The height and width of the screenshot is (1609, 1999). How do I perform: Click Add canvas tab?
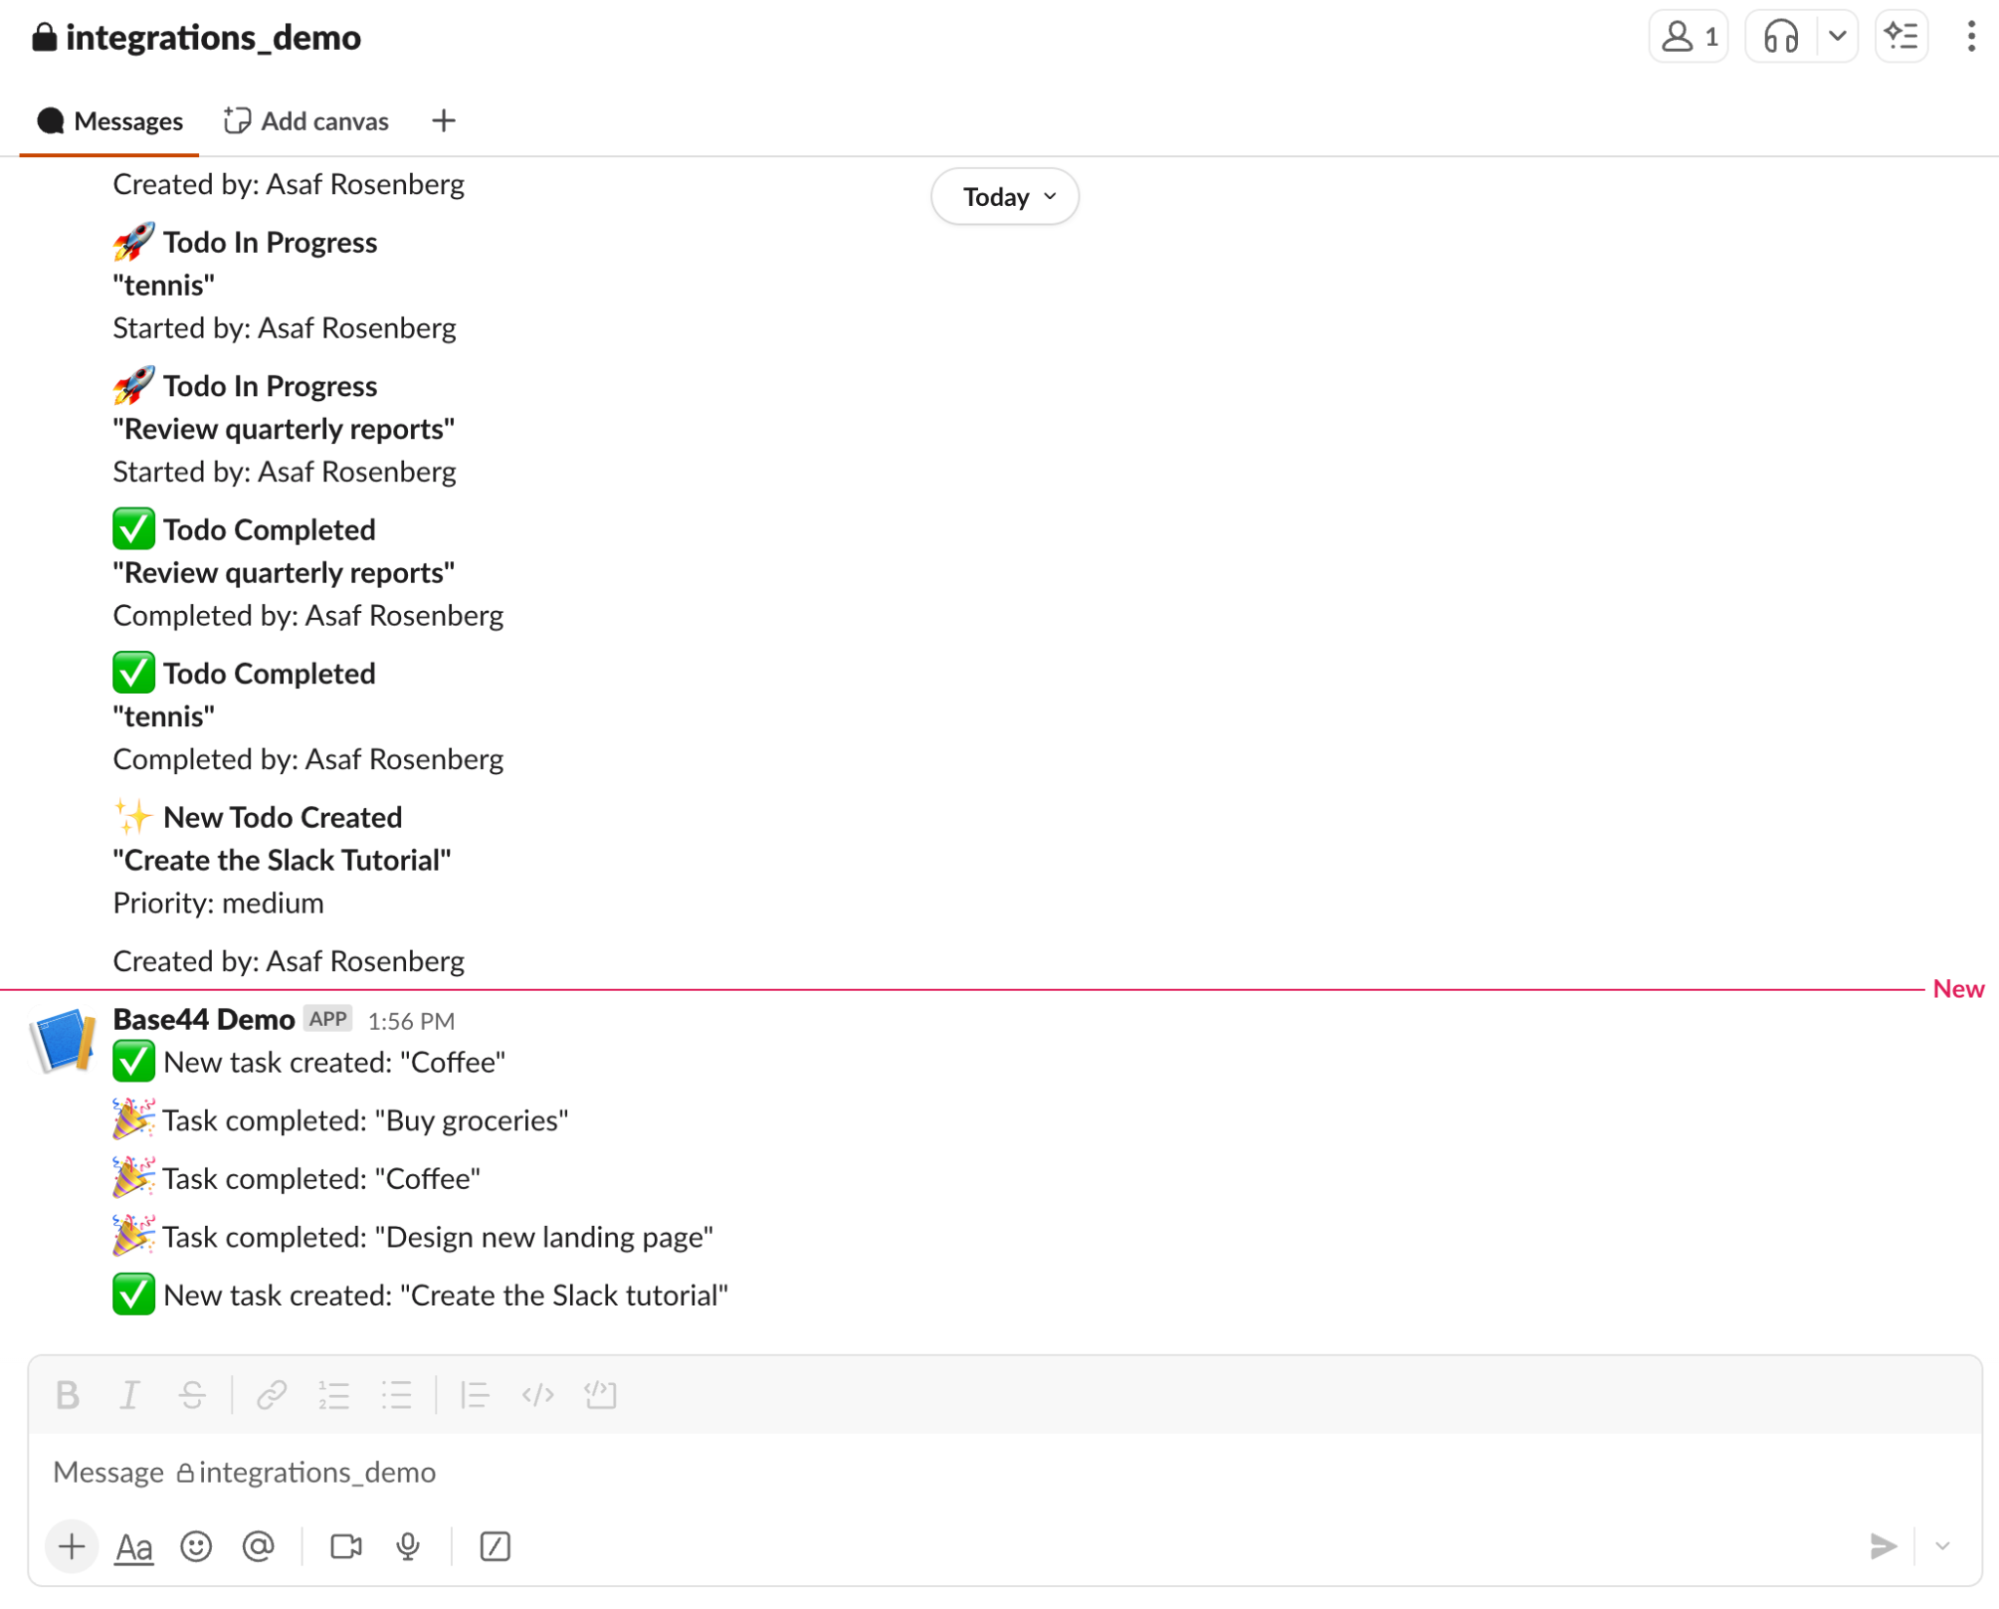click(x=306, y=121)
